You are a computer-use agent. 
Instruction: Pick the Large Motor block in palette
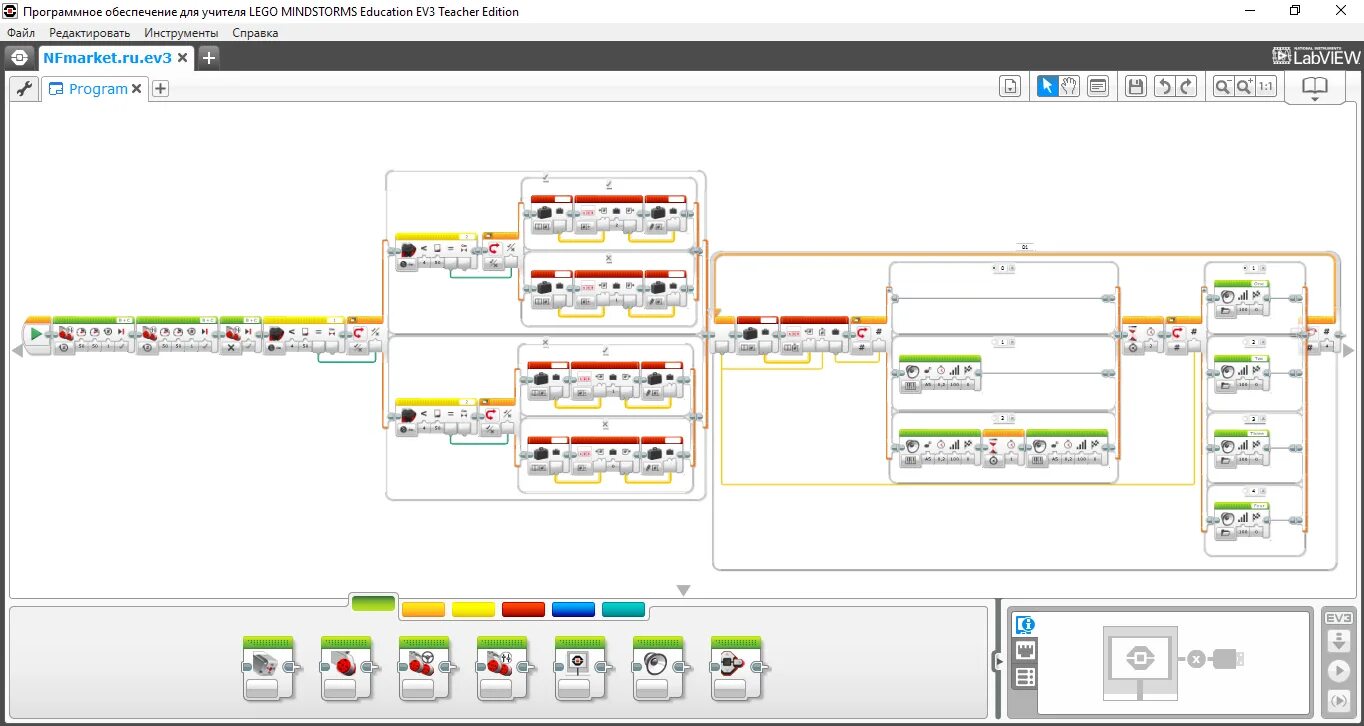346,667
